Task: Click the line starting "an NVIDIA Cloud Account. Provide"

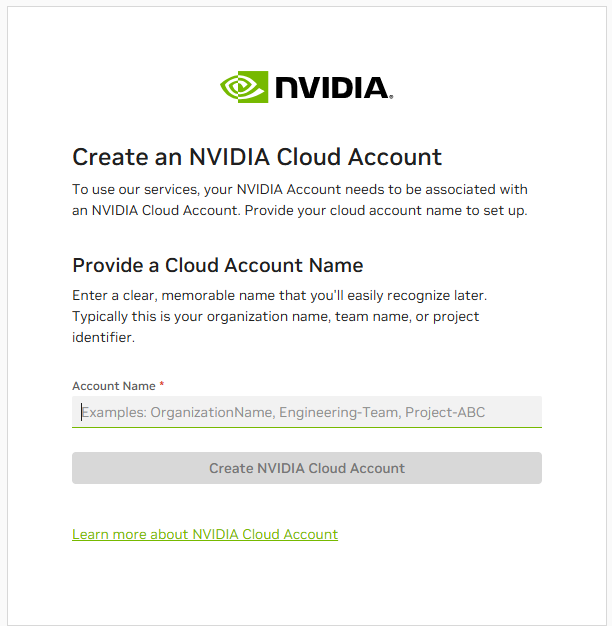Action: (300, 211)
